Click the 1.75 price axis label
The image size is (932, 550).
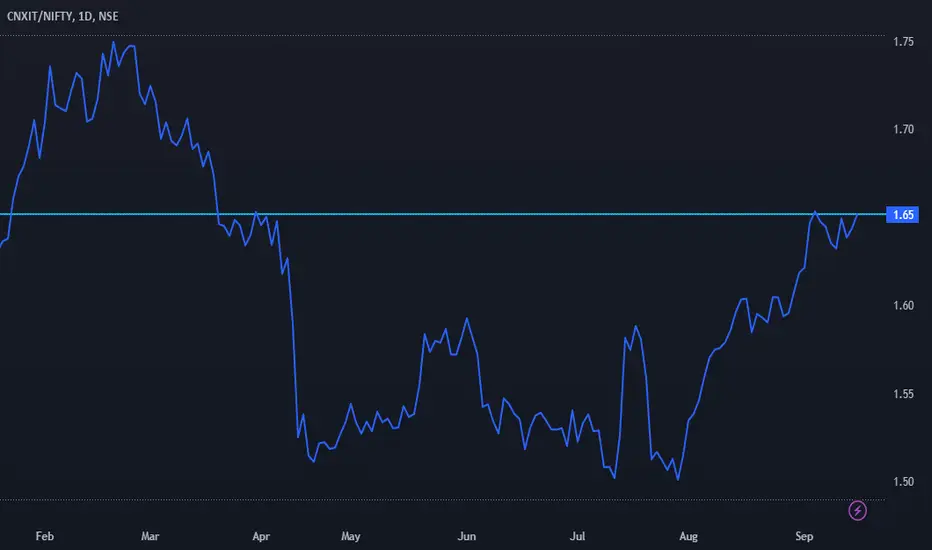tap(903, 42)
